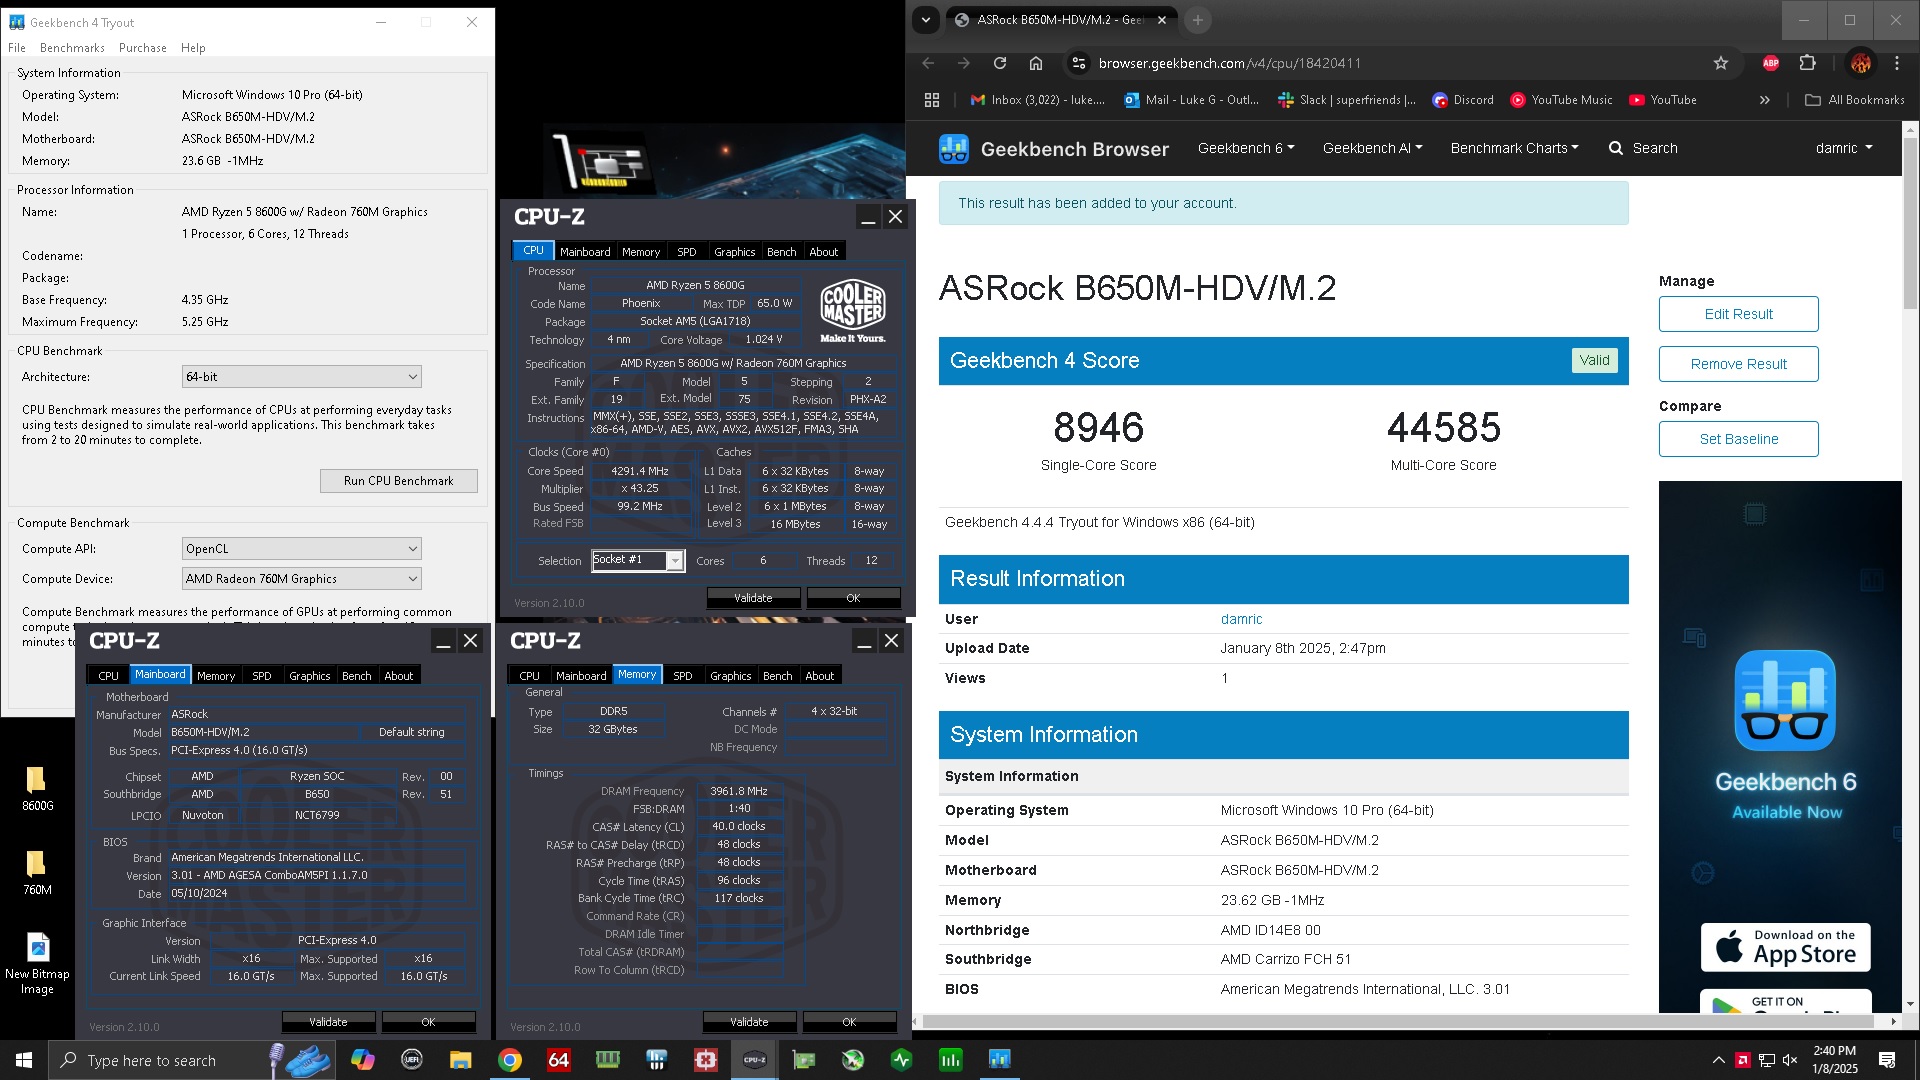1920x1080 pixels.
Task: Open the AIDA64 taskbar icon
Action: tap(558, 1060)
